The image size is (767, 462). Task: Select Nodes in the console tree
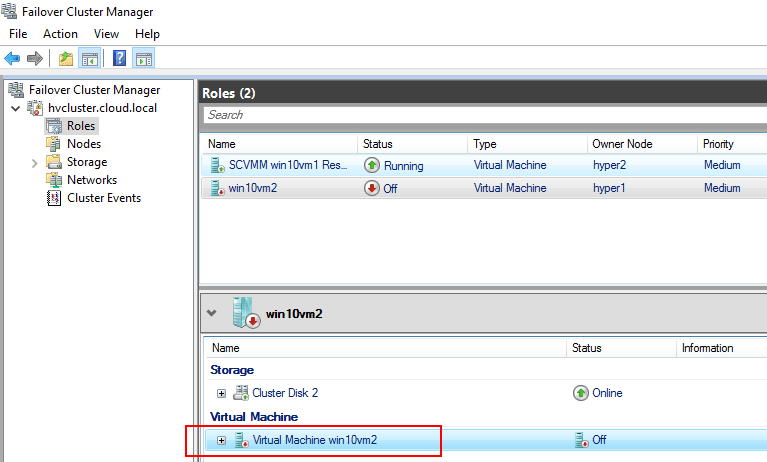coord(84,144)
